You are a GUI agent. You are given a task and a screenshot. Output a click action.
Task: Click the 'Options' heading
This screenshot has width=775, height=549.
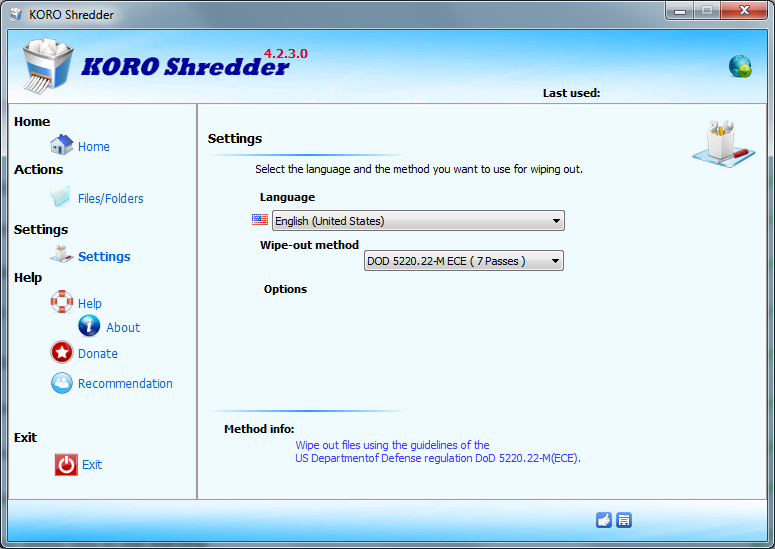coord(285,289)
